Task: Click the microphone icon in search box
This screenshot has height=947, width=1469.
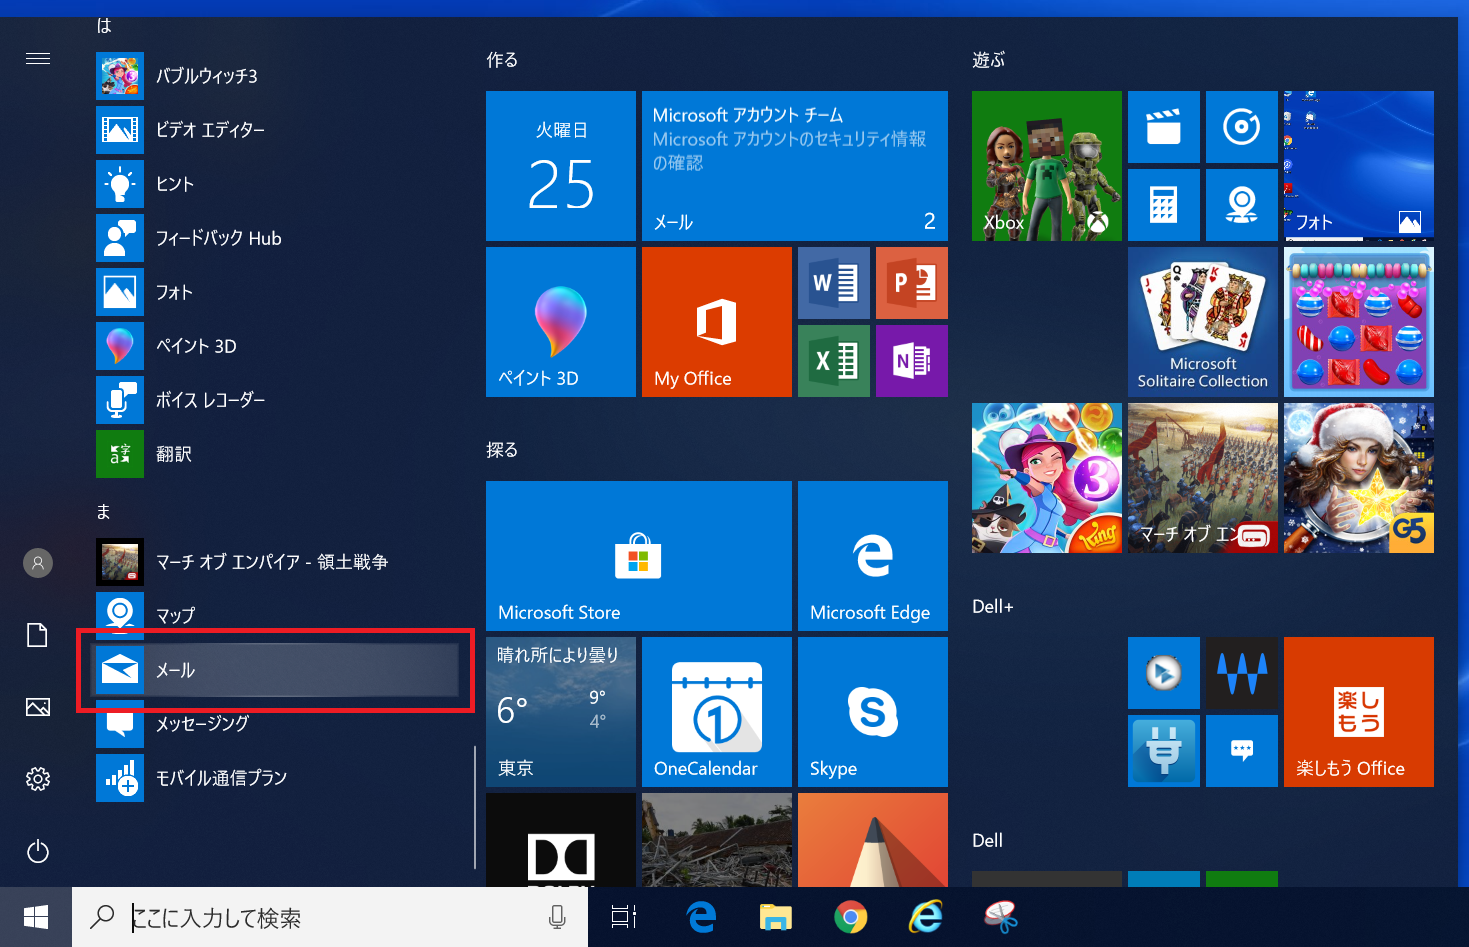Action: coord(558,917)
